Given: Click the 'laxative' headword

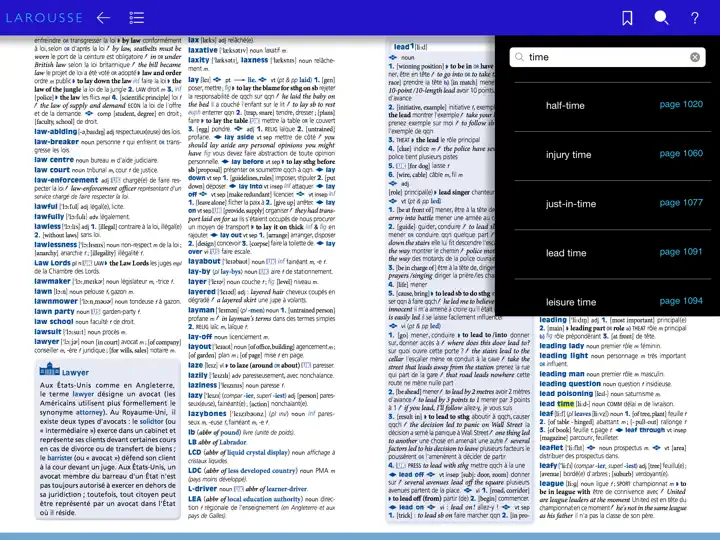Looking at the screenshot, I should coord(202,50).
